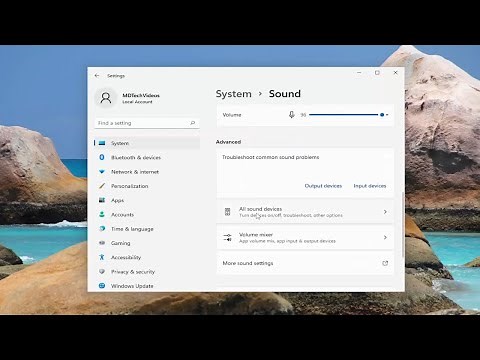Screen dimensions: 480x360
Task: Click the Privacy shield icon
Action: point(102,271)
